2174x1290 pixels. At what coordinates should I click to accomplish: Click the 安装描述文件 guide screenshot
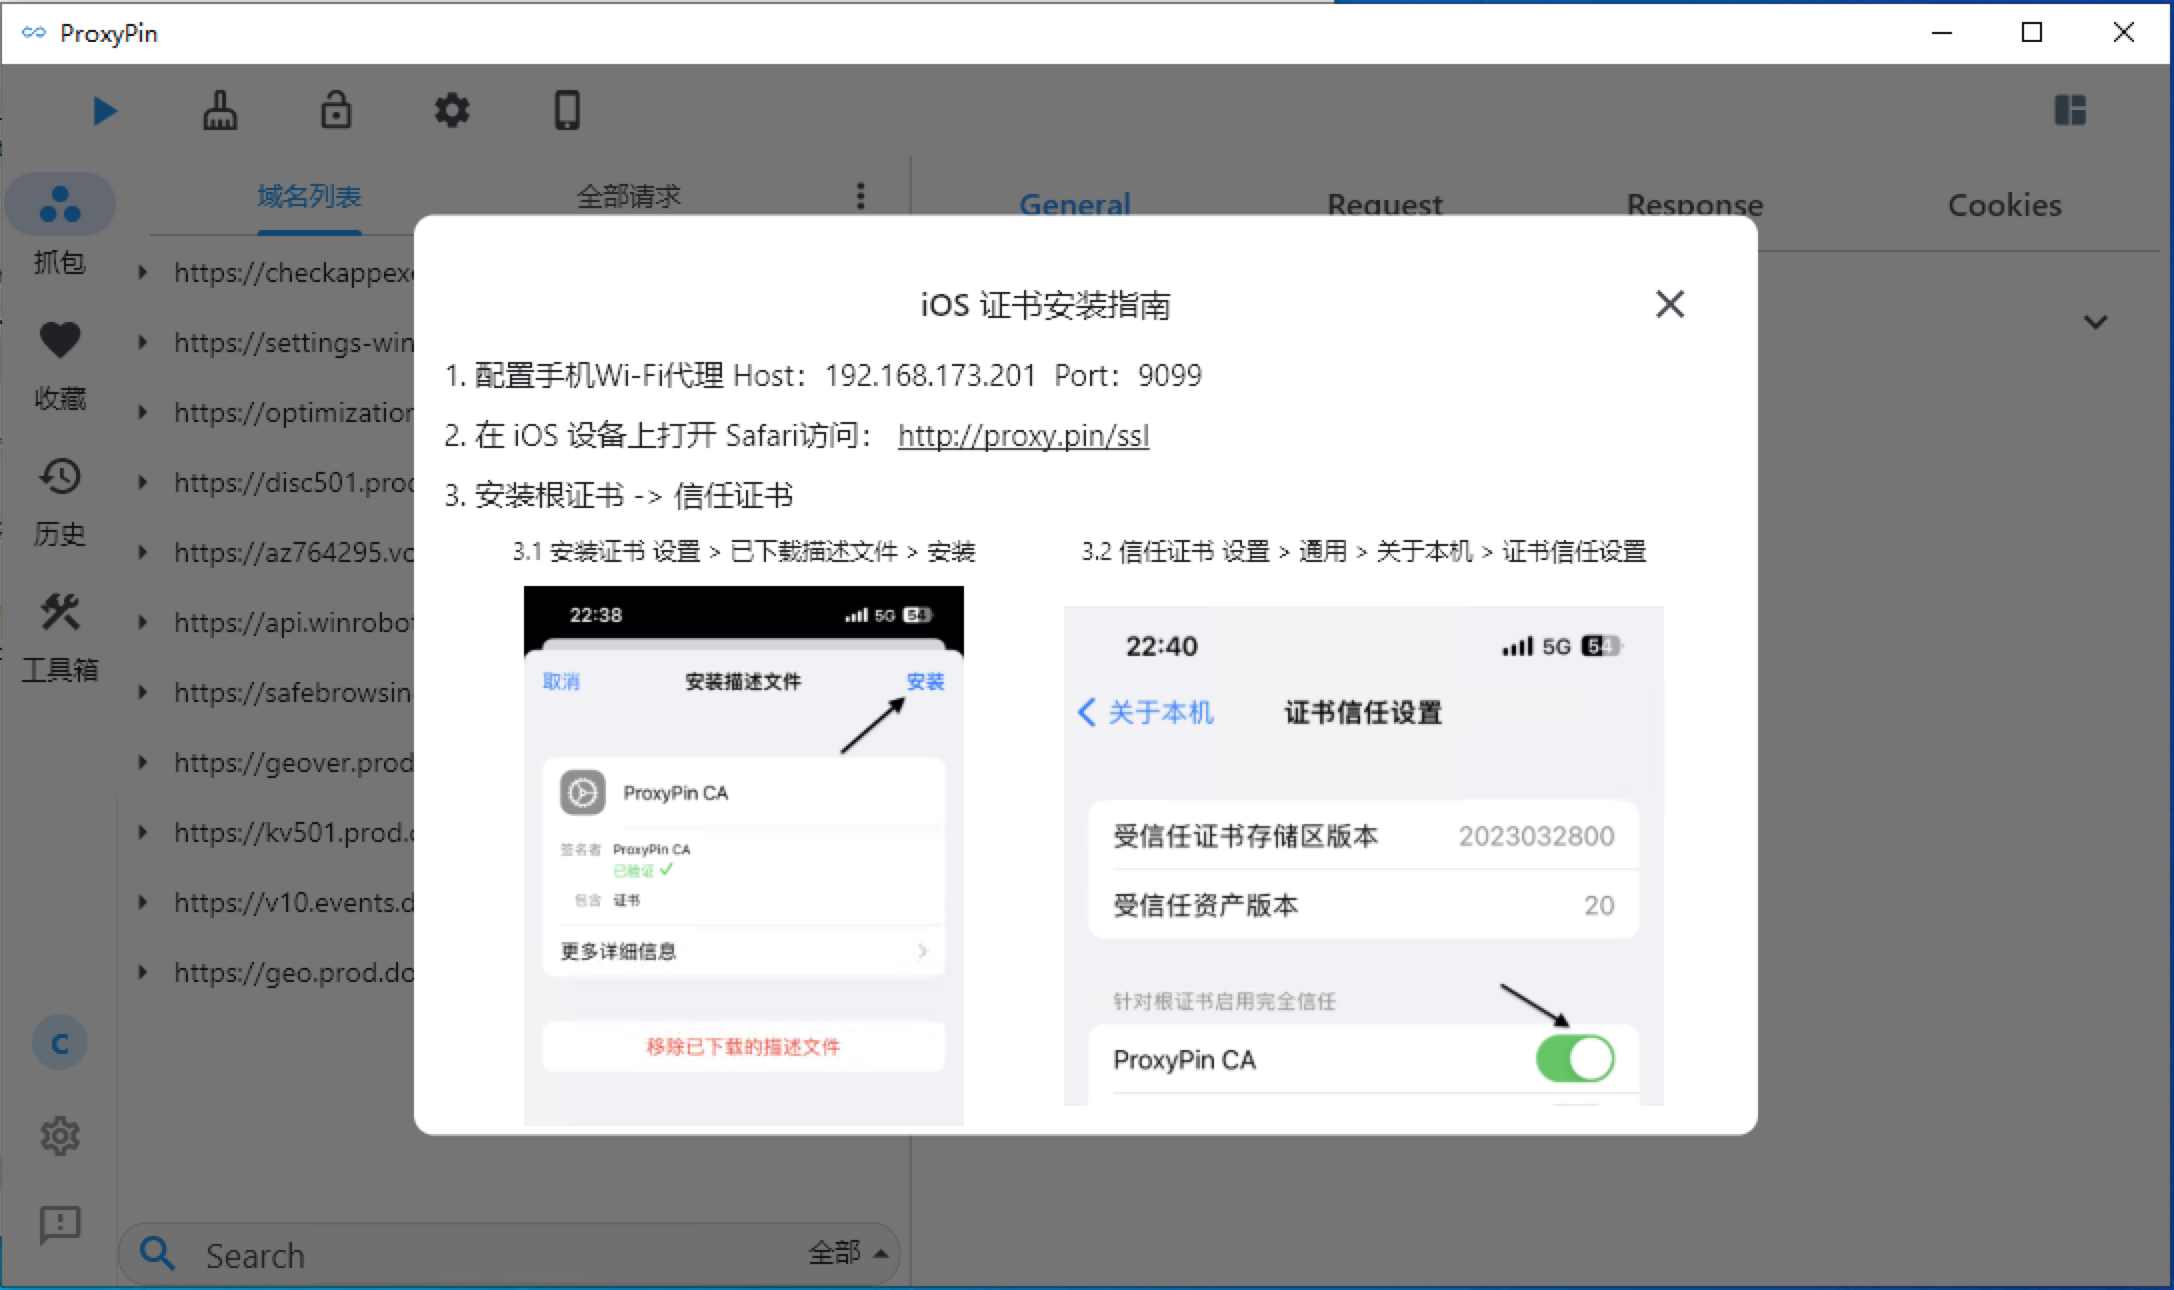pyautogui.click(x=744, y=856)
